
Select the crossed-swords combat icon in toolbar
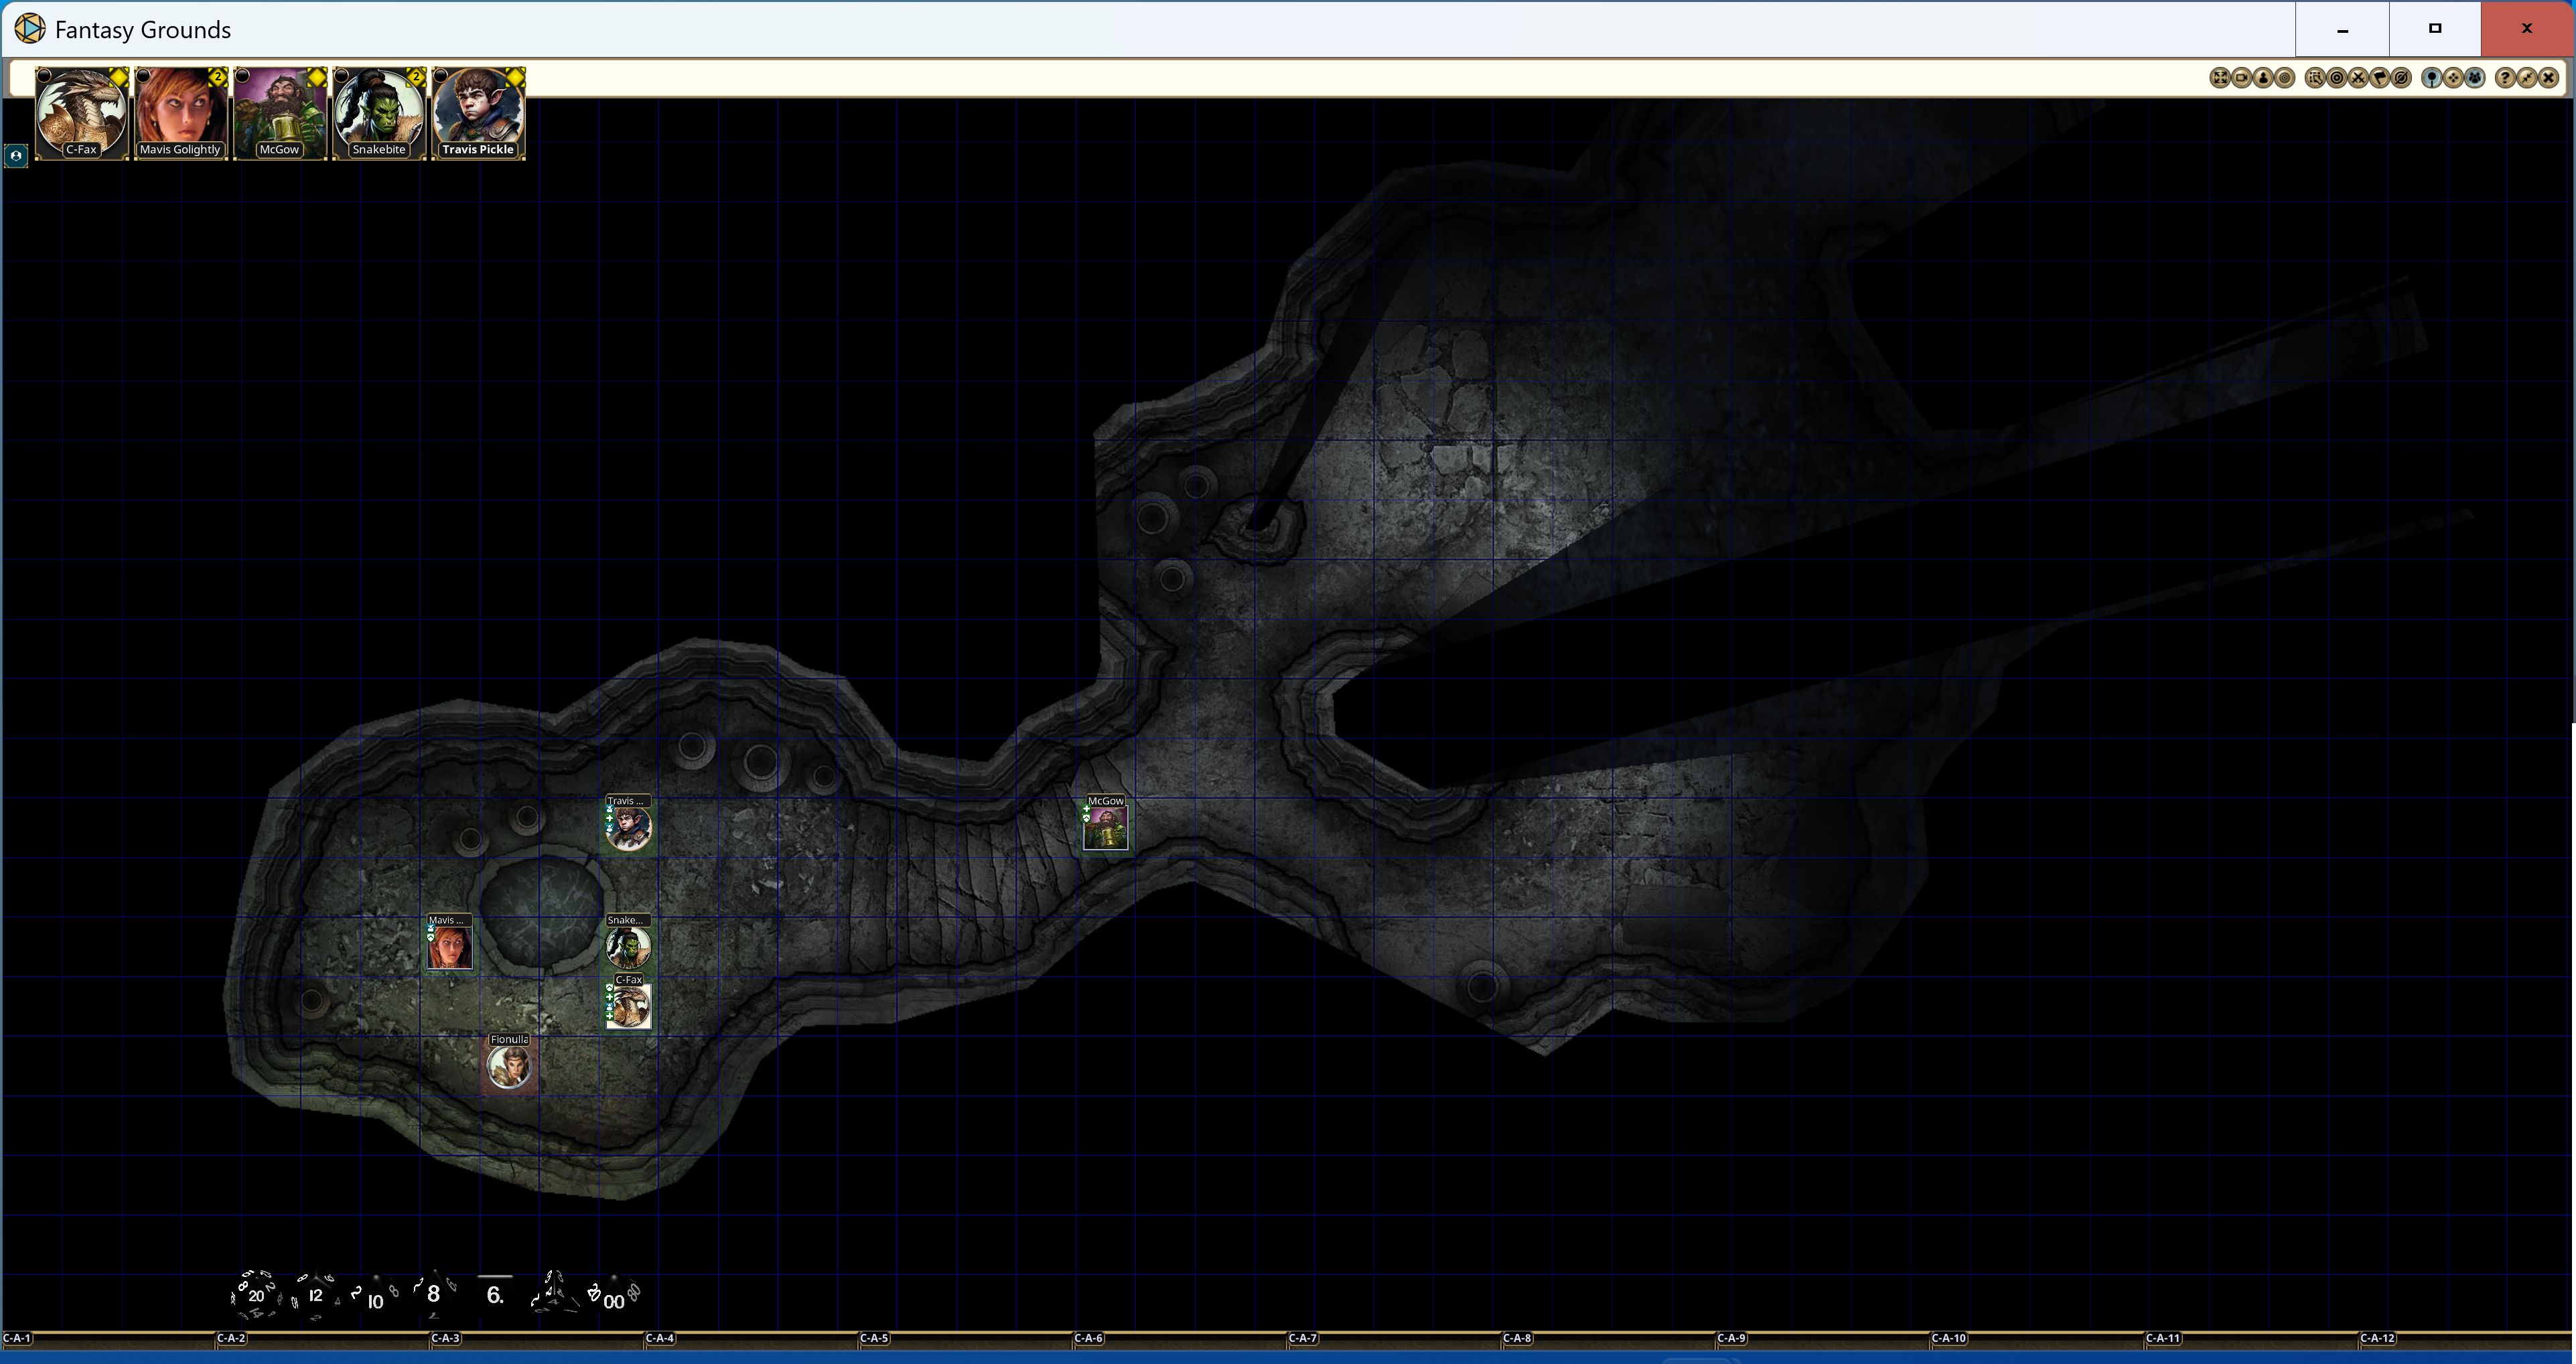click(2358, 77)
